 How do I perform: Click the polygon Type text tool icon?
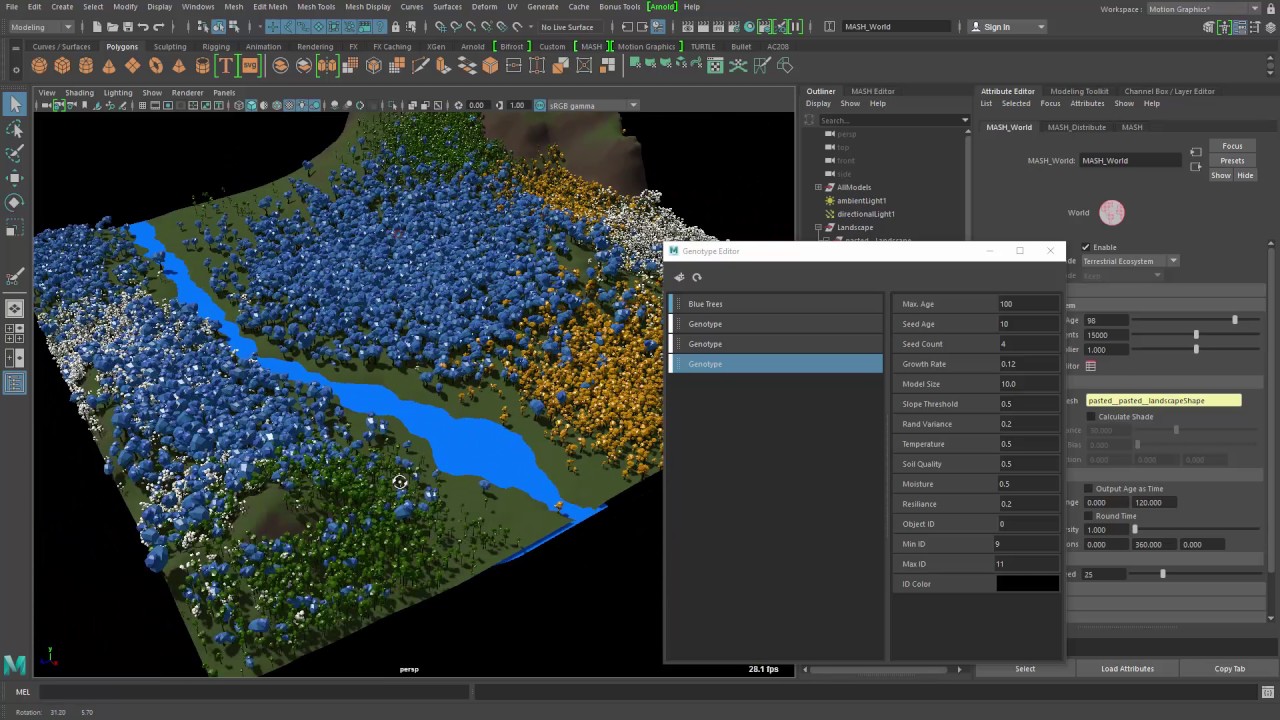(x=226, y=66)
